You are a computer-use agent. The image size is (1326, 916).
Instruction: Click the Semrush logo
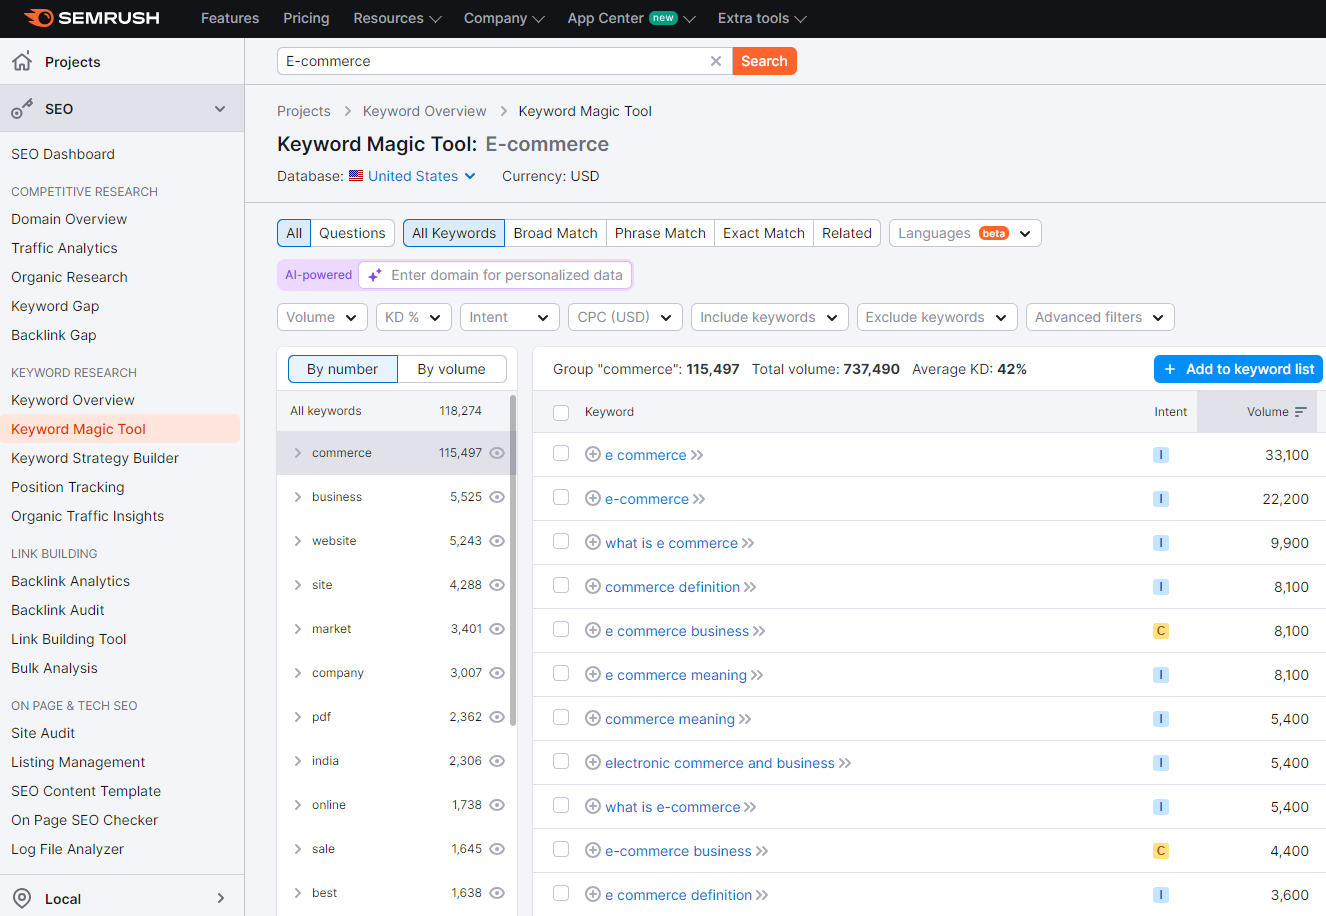pyautogui.click(x=92, y=18)
